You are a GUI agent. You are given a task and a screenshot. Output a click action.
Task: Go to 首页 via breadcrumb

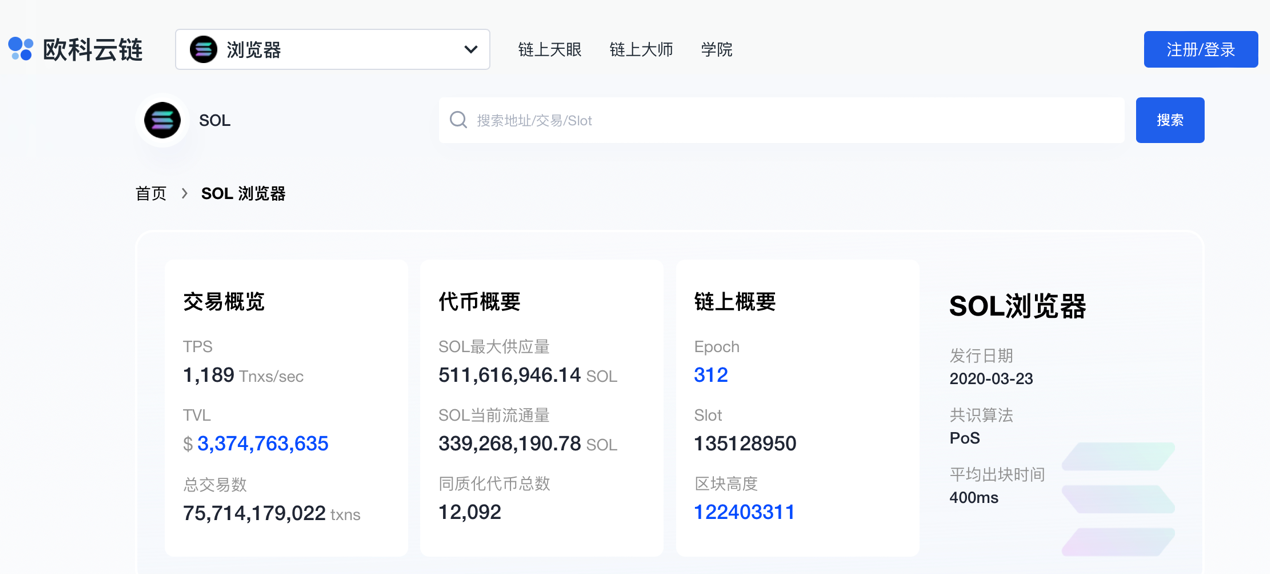(151, 194)
